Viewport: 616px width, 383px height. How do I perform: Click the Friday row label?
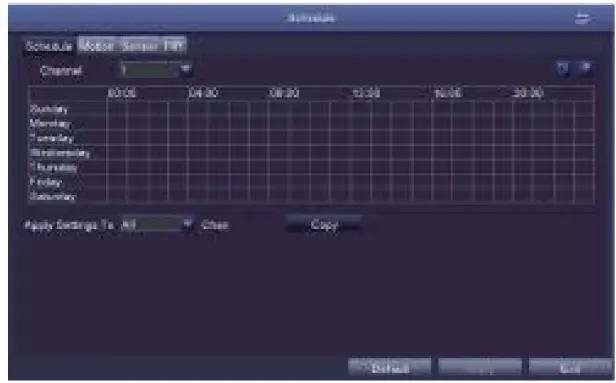(x=46, y=182)
